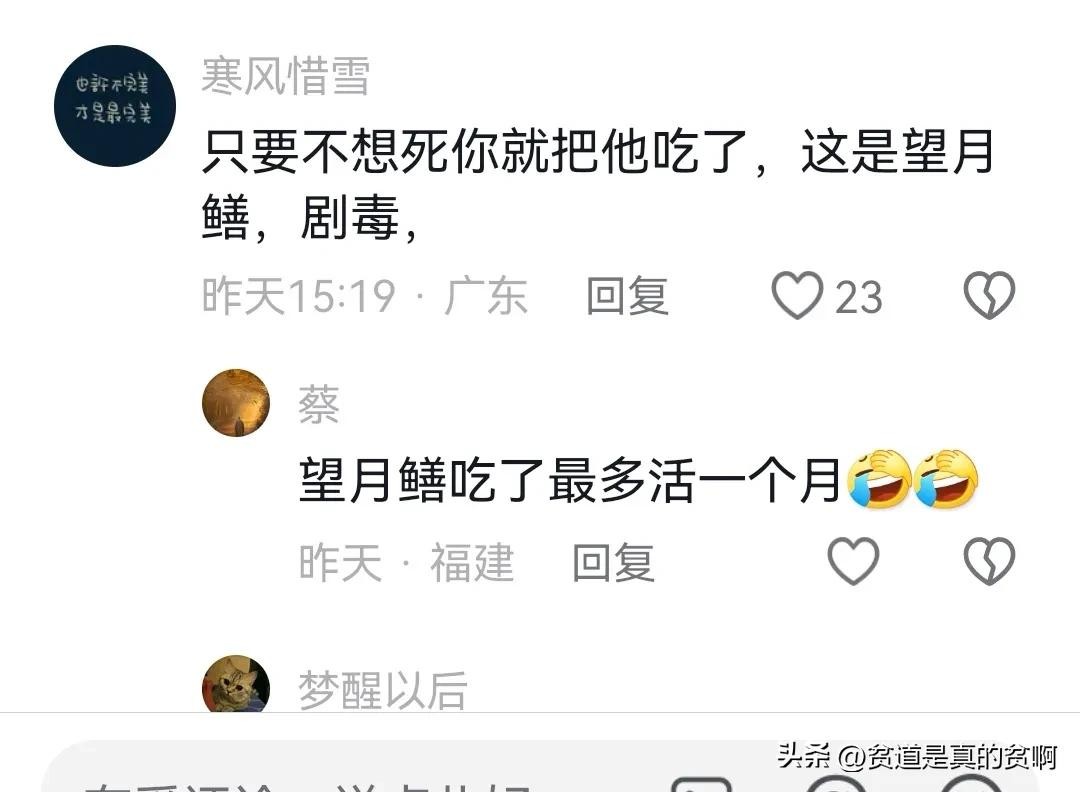
Task: Open 寒风惜雪's profile avatar
Action: tap(115, 105)
